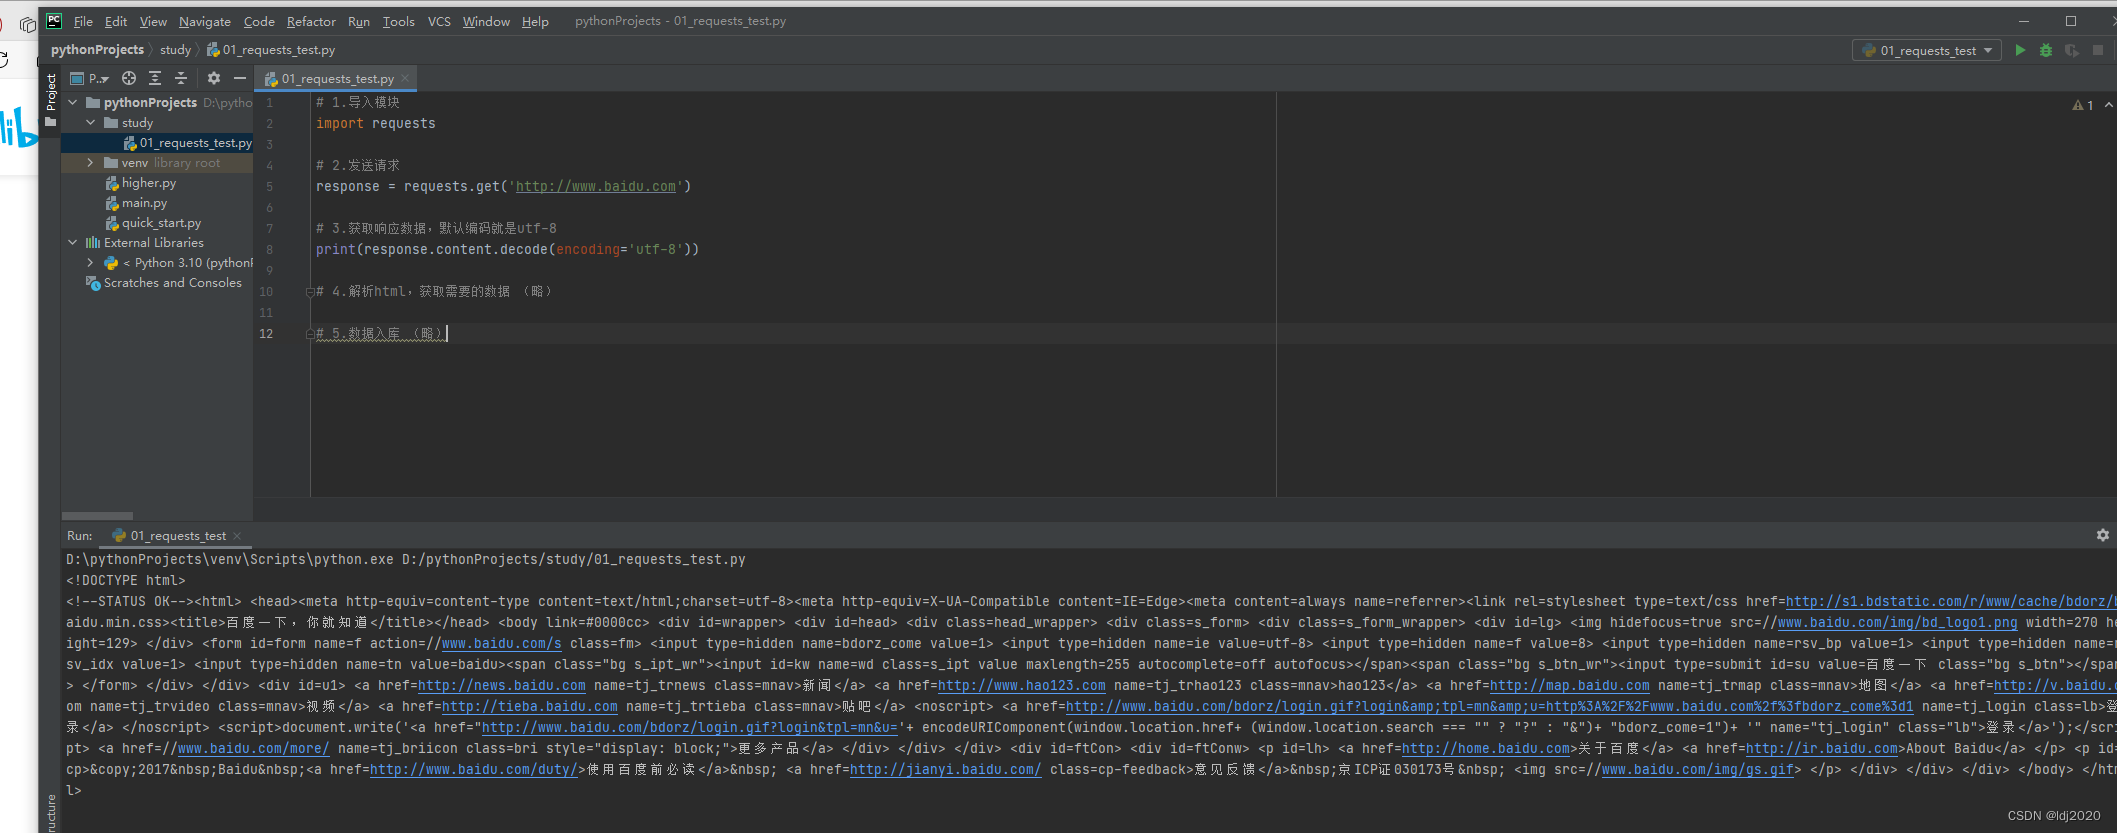
Task: Click line 2 'import requests' in editor
Action: point(376,123)
